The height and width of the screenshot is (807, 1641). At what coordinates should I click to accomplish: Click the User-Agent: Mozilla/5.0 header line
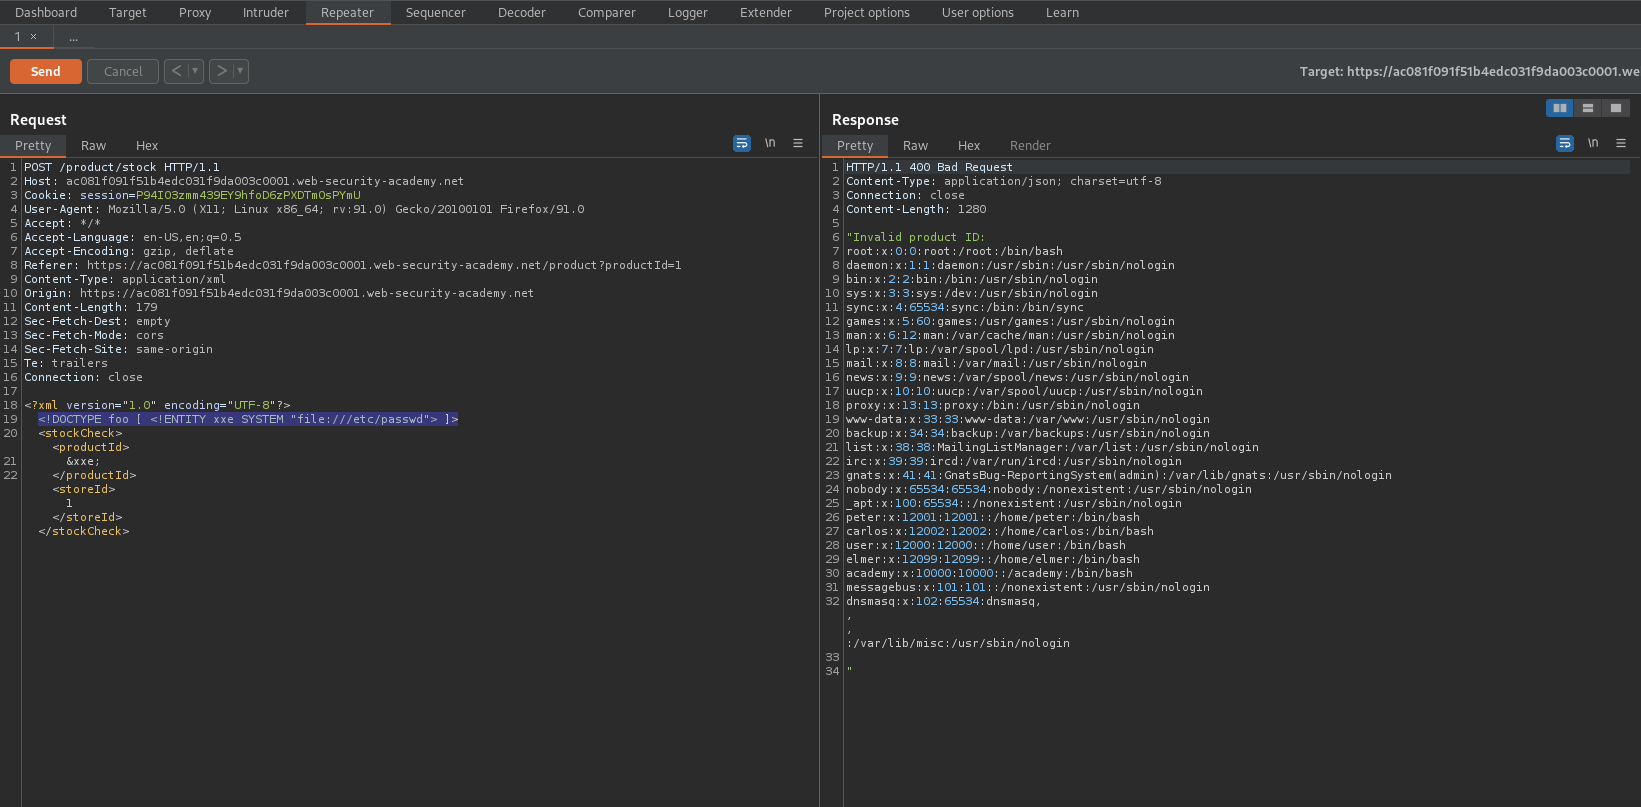pos(304,209)
